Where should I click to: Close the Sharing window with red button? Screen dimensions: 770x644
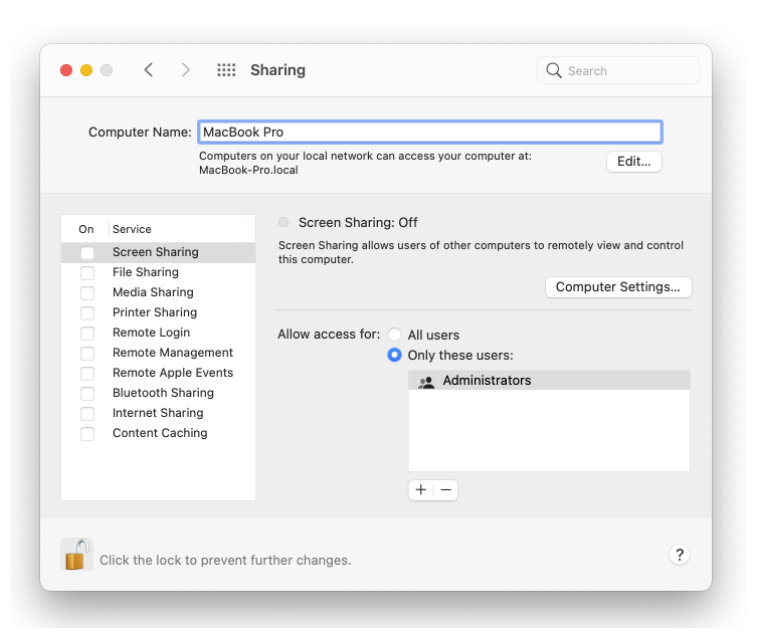[66, 70]
